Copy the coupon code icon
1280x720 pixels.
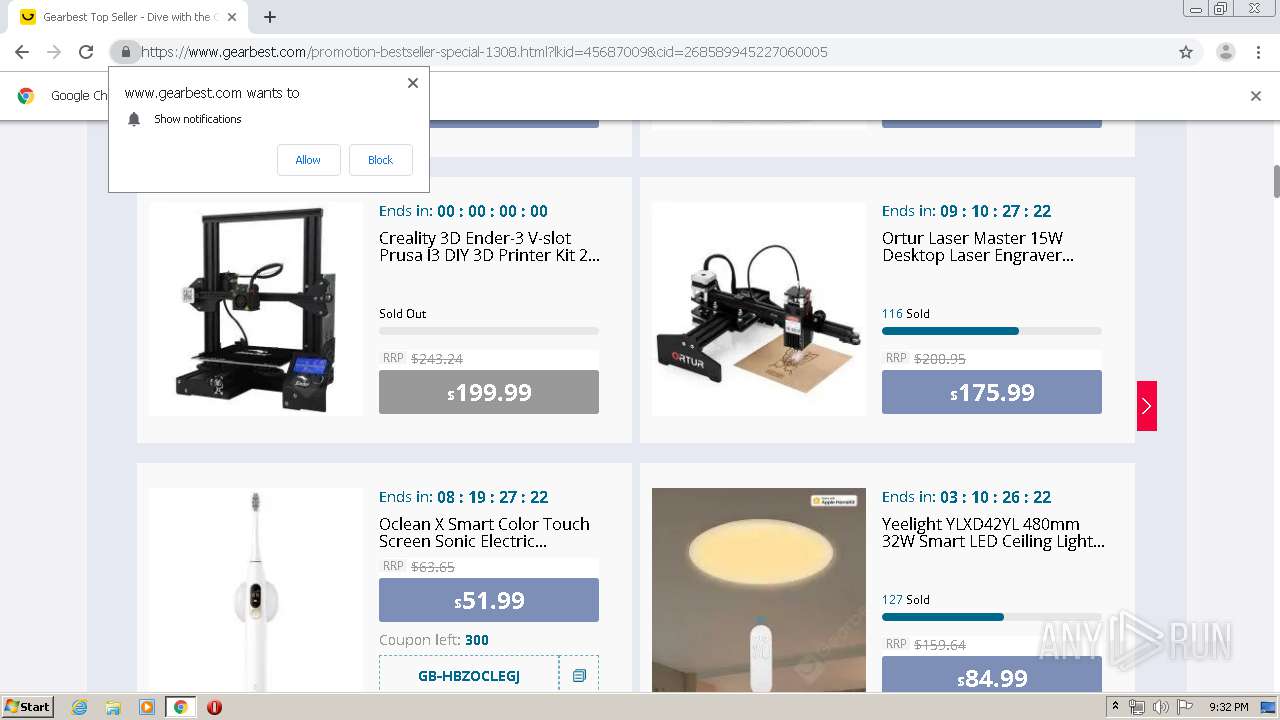579,676
